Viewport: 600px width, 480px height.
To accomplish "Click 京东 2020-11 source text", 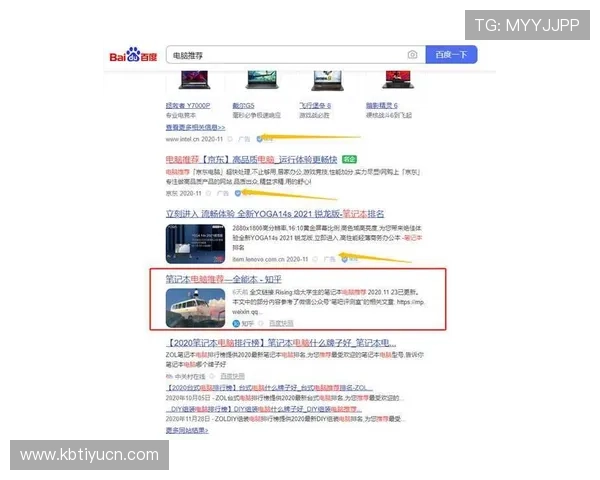I will coord(184,193).
